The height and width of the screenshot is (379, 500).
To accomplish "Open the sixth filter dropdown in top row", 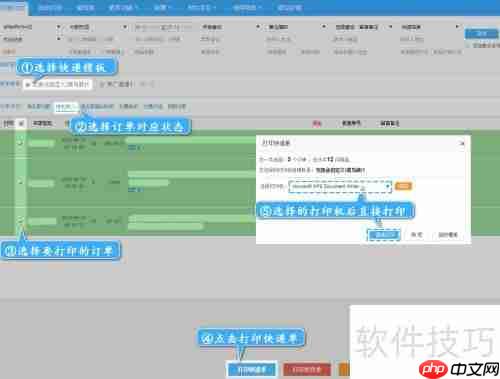I will (x=363, y=27).
